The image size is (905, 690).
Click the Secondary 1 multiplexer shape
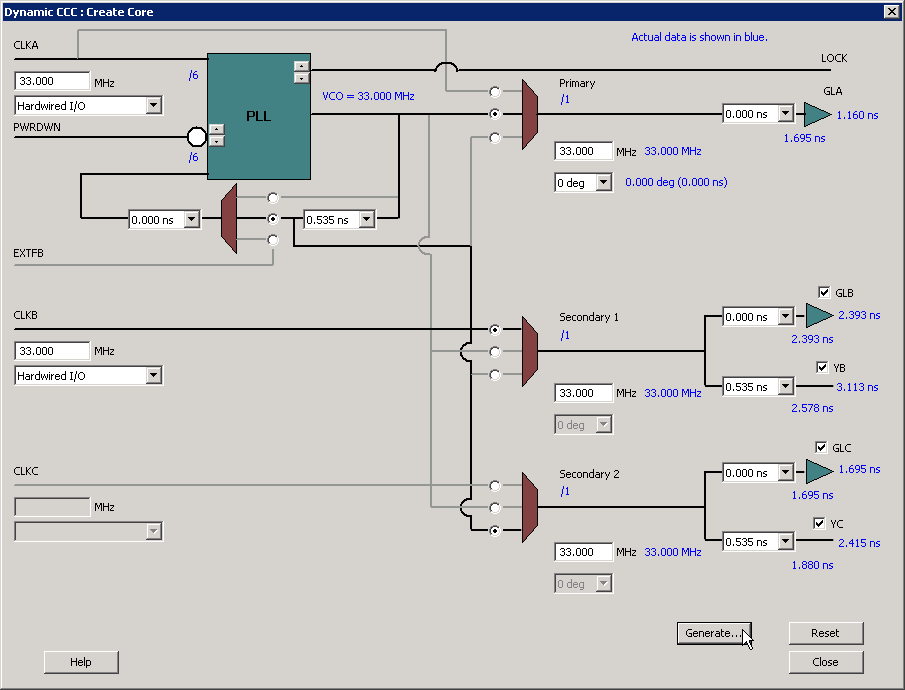pyautogui.click(x=530, y=351)
